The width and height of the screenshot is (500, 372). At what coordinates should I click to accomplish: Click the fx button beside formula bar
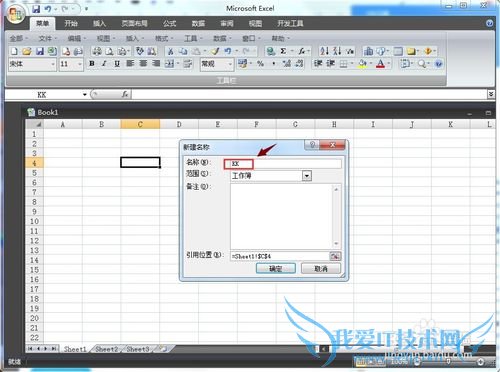[x=125, y=95]
